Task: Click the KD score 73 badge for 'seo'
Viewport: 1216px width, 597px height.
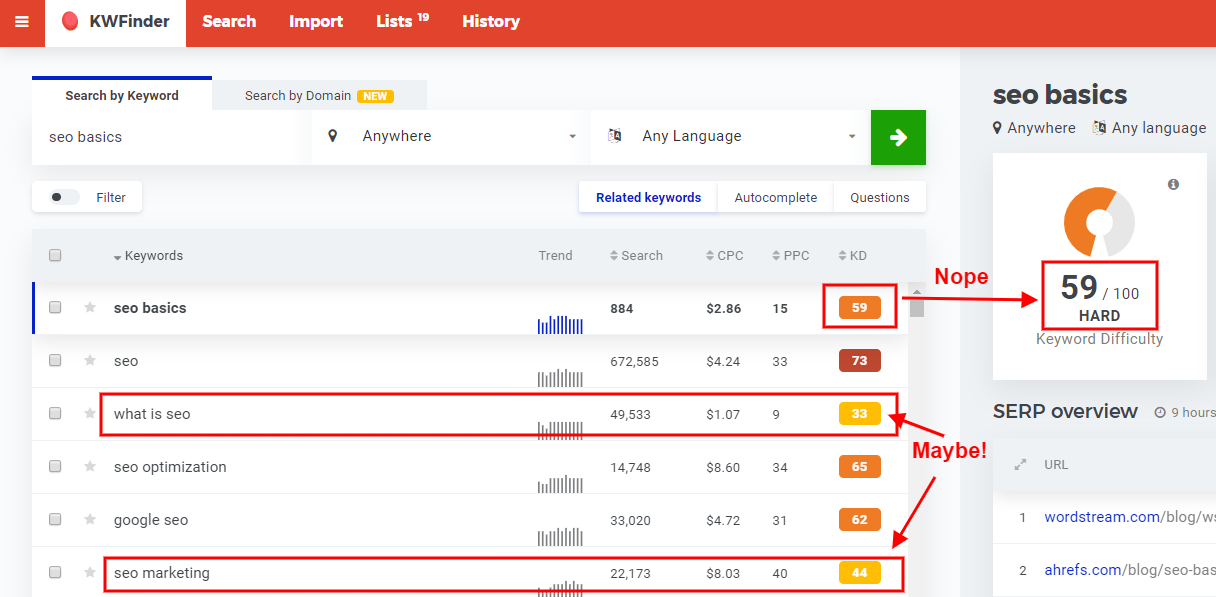Action: [859, 361]
